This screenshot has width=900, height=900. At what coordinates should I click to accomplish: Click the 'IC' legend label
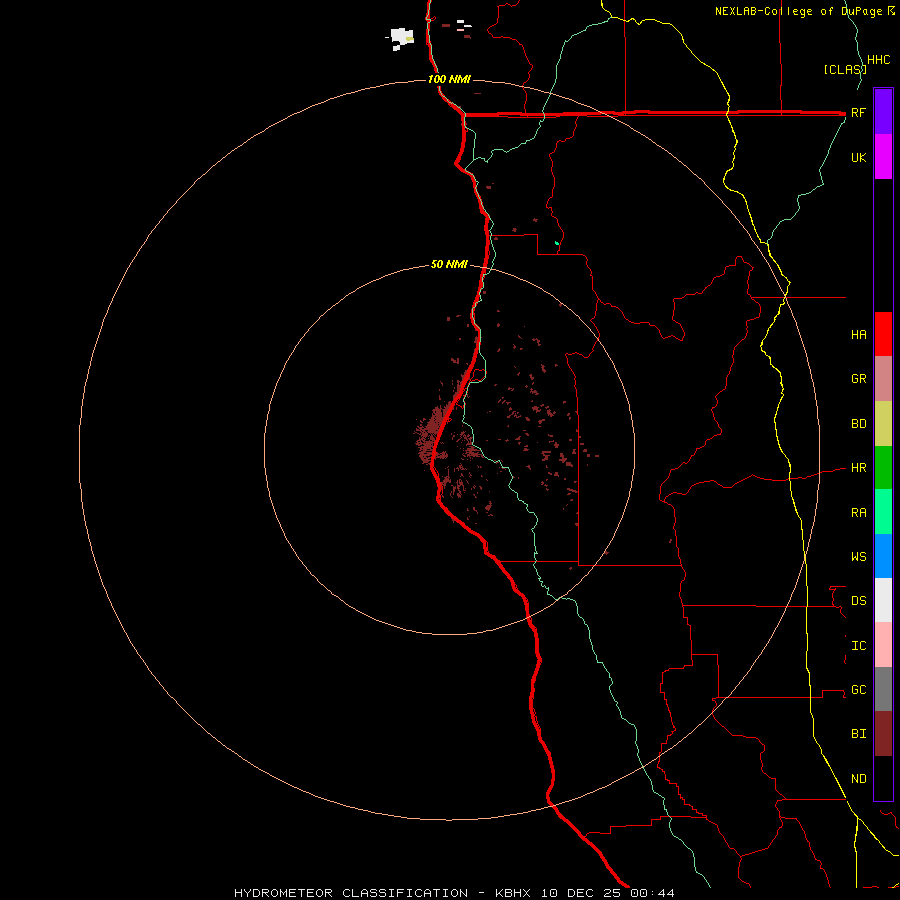pyautogui.click(x=859, y=646)
